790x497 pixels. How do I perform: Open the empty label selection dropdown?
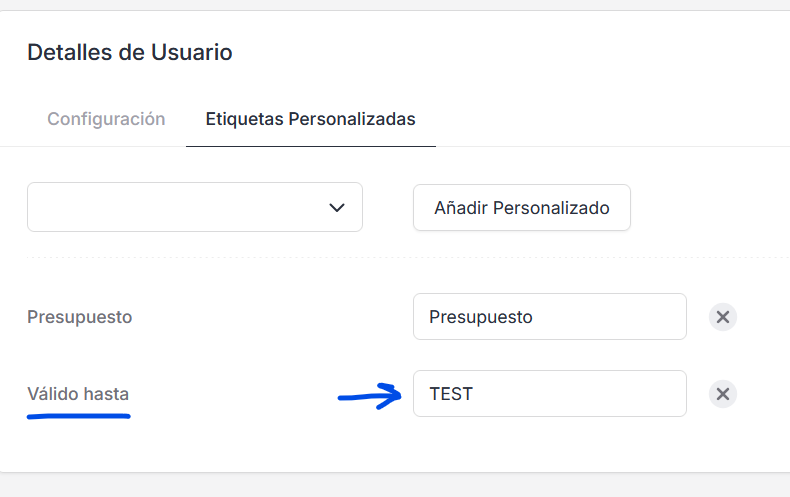click(195, 207)
